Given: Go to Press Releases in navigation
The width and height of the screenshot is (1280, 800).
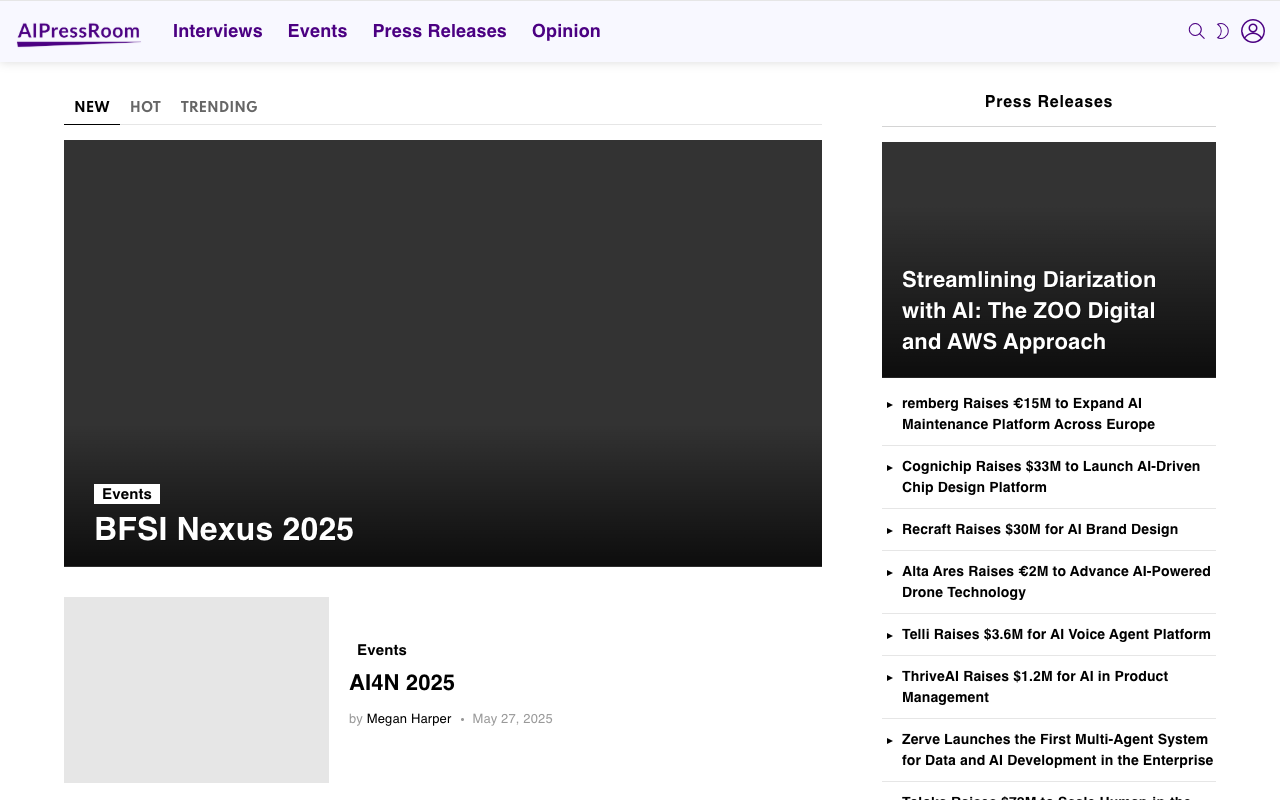Looking at the screenshot, I should pyautogui.click(x=440, y=31).
